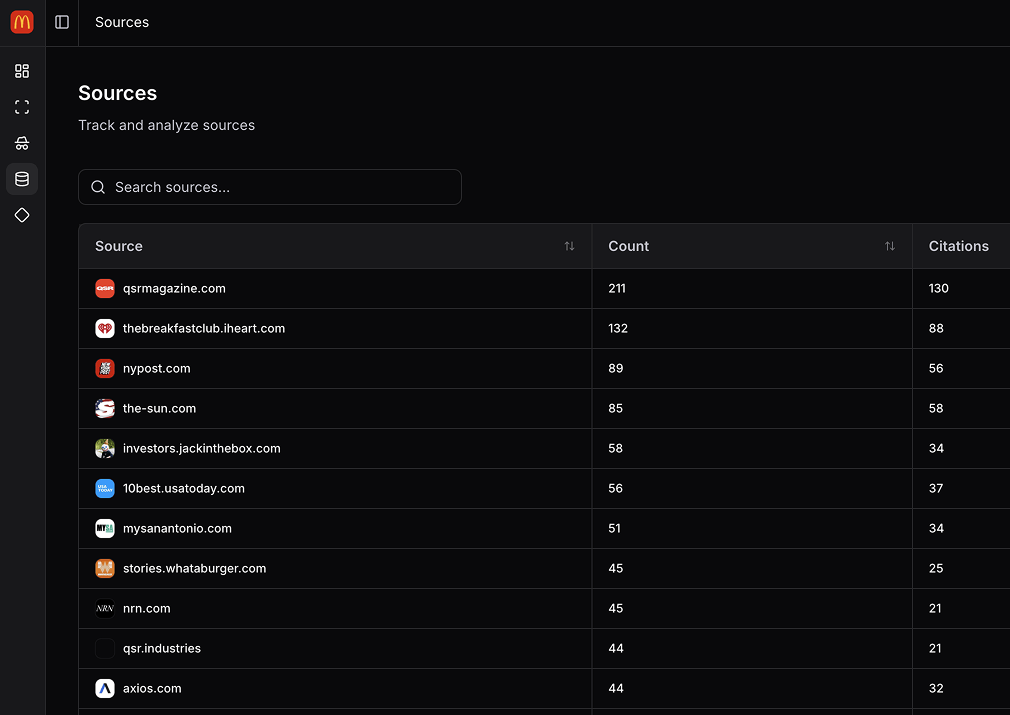Click the Citations column header
Screen dimensions: 1010x715
click(958, 246)
